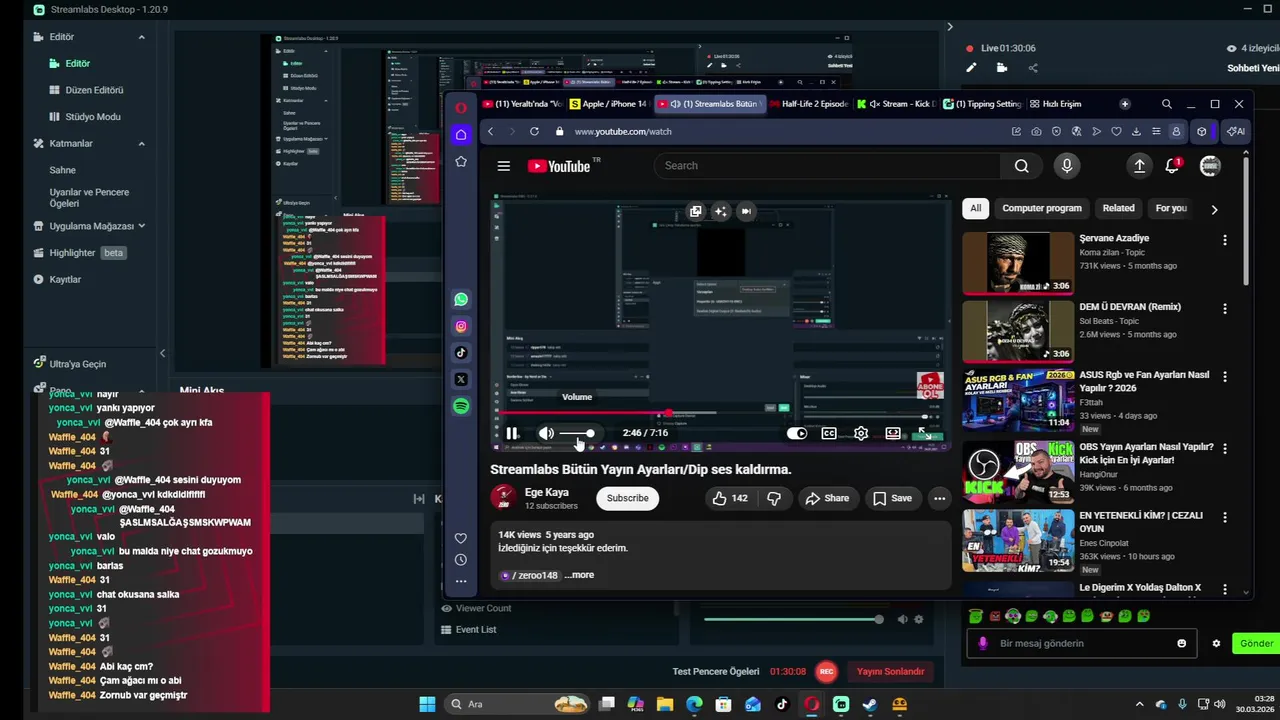Viewport: 1280px width, 720px height.
Task: Open options for ASUS Rgb ve Fan video
Action: (1225, 377)
